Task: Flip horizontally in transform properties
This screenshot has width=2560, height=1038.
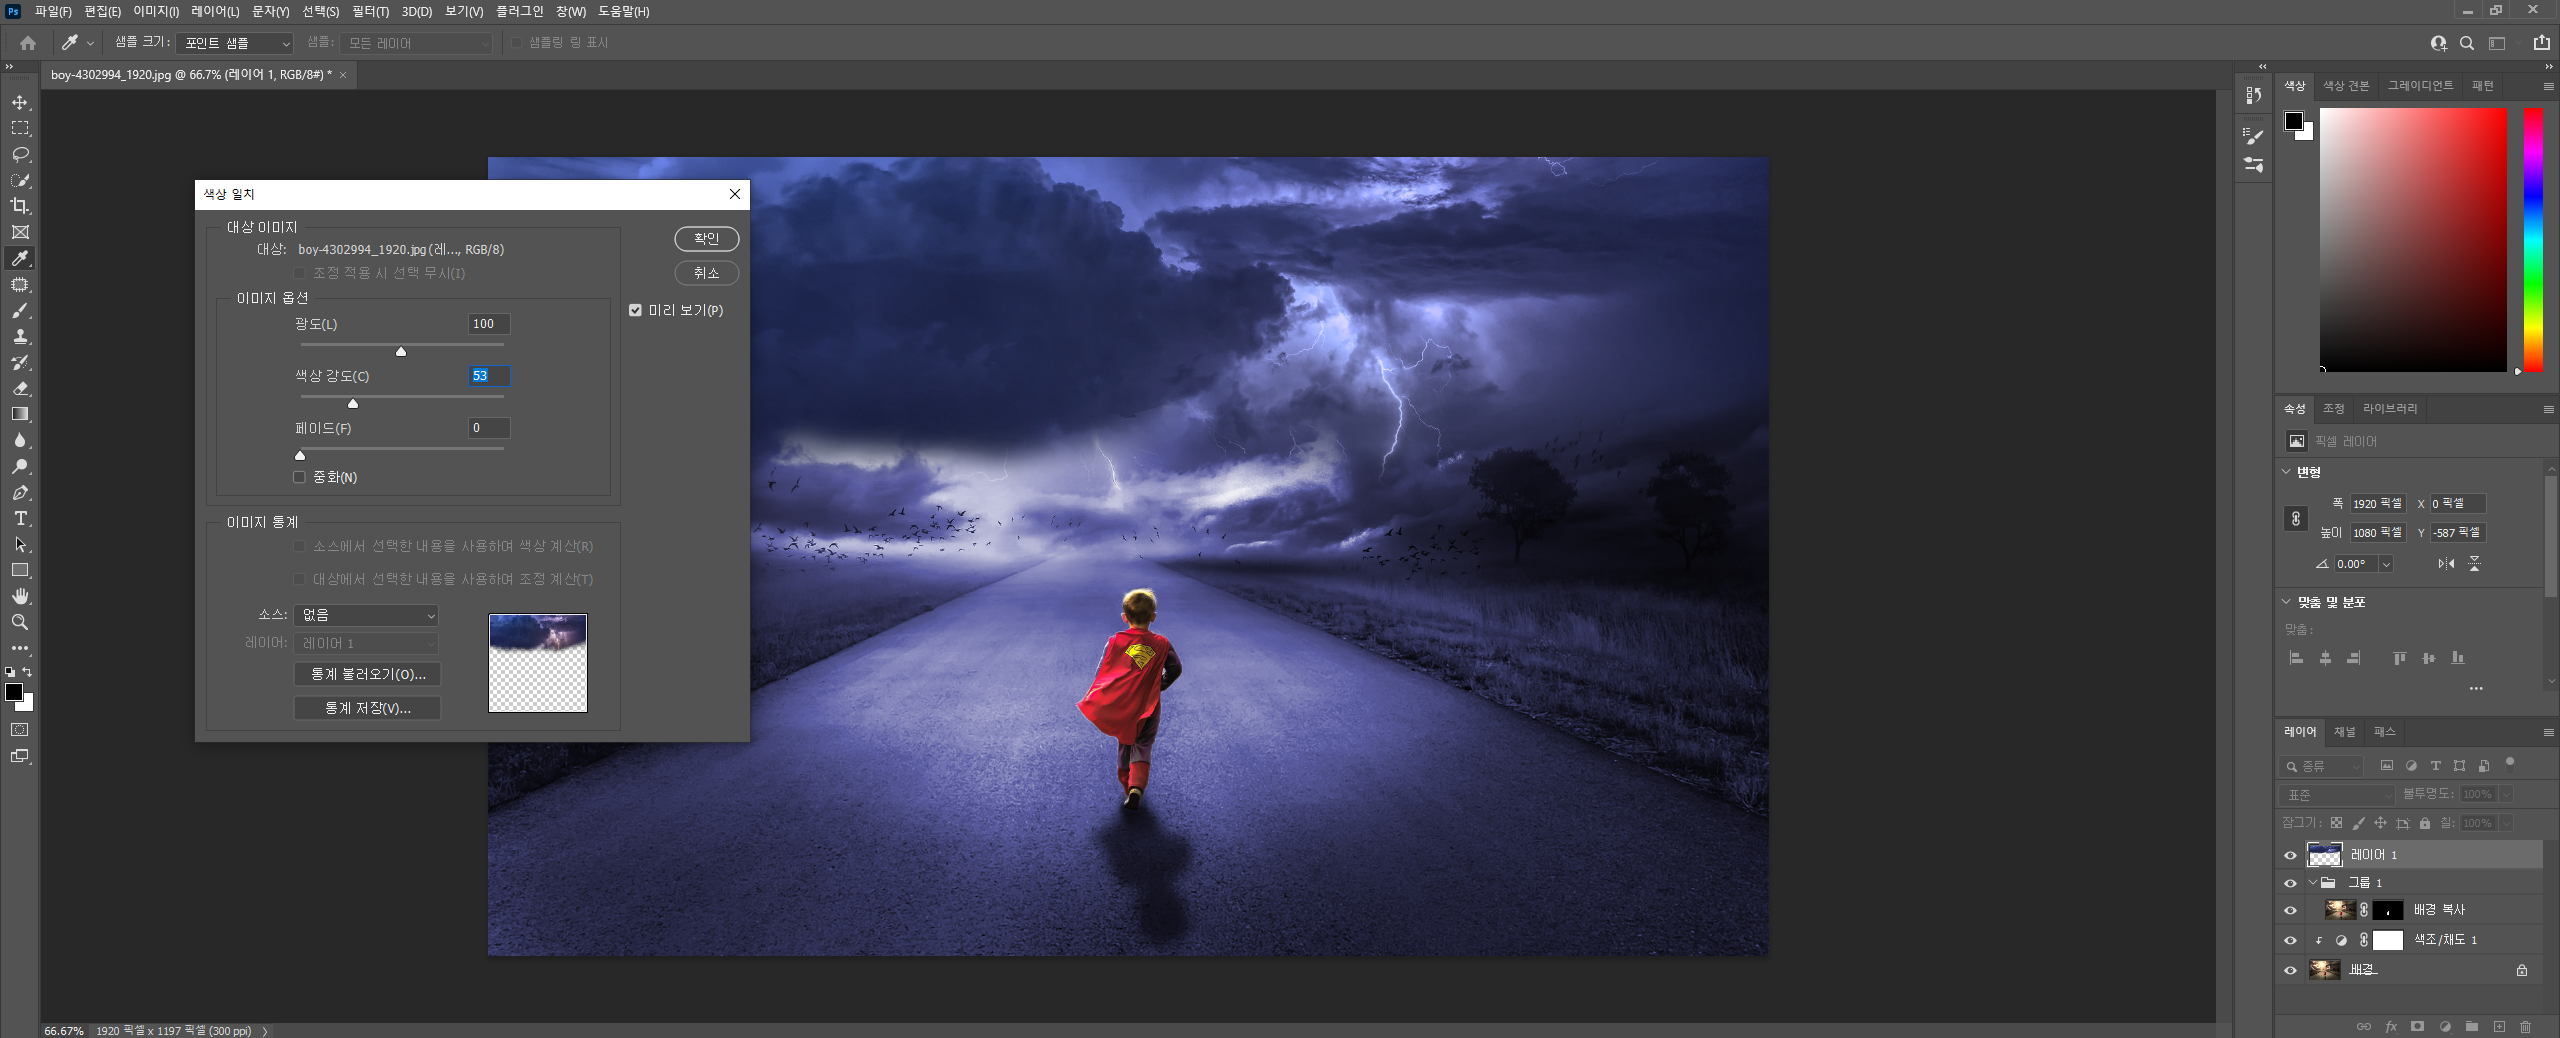Action: click(x=2446, y=564)
